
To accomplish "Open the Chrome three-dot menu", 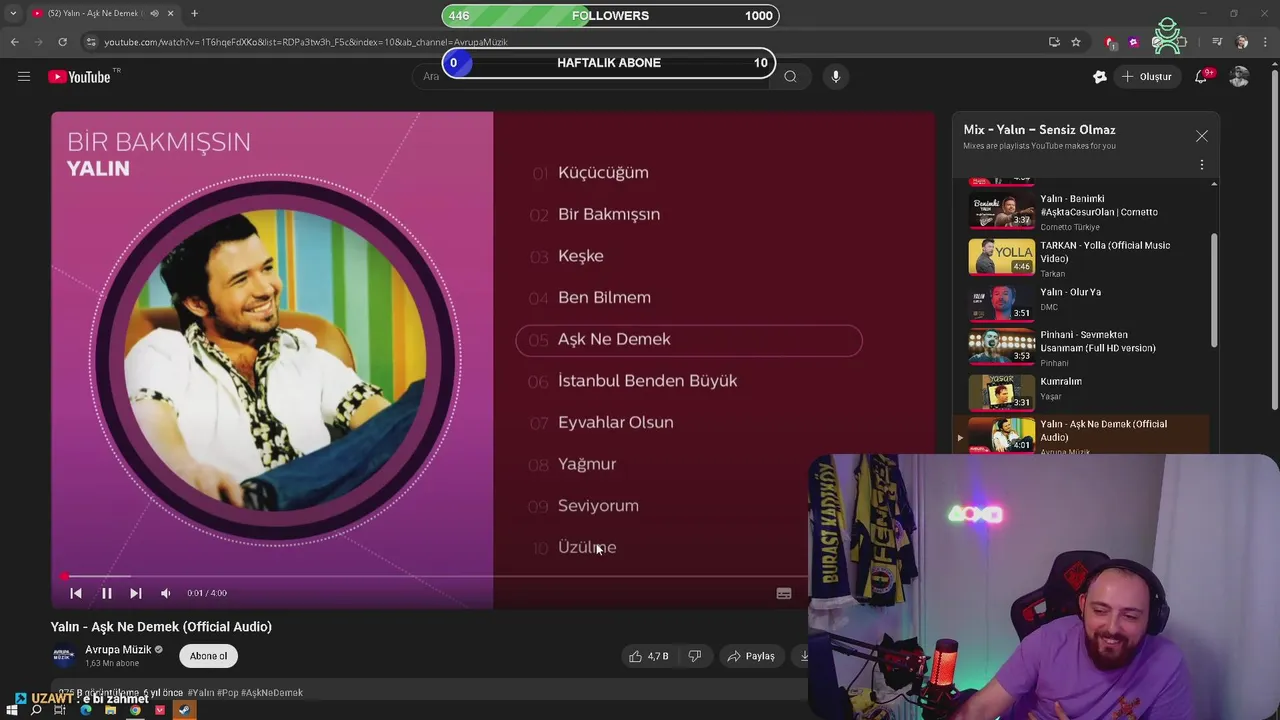I will click(1266, 42).
